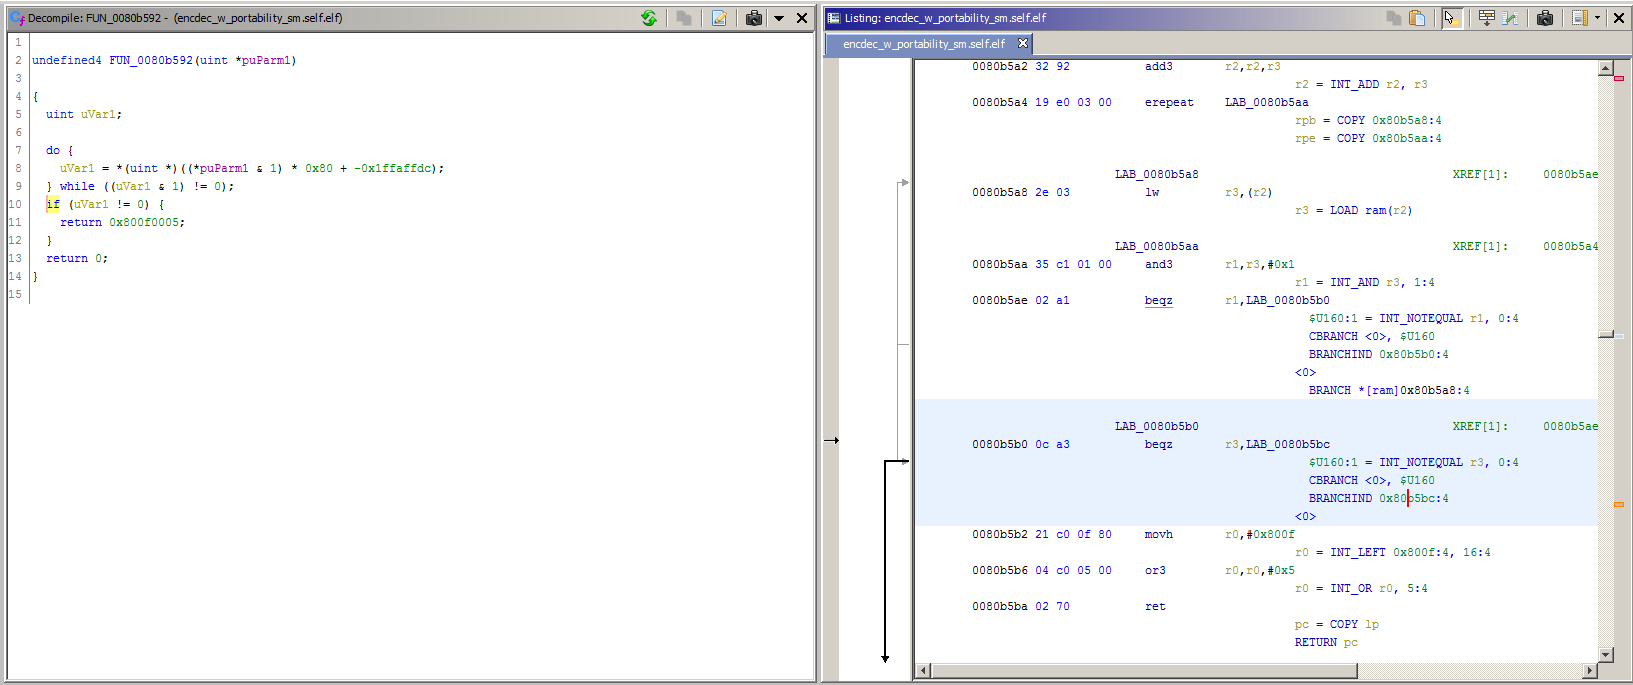Click 0x80 constant in decompiler line 8

pyautogui.click(x=319, y=168)
